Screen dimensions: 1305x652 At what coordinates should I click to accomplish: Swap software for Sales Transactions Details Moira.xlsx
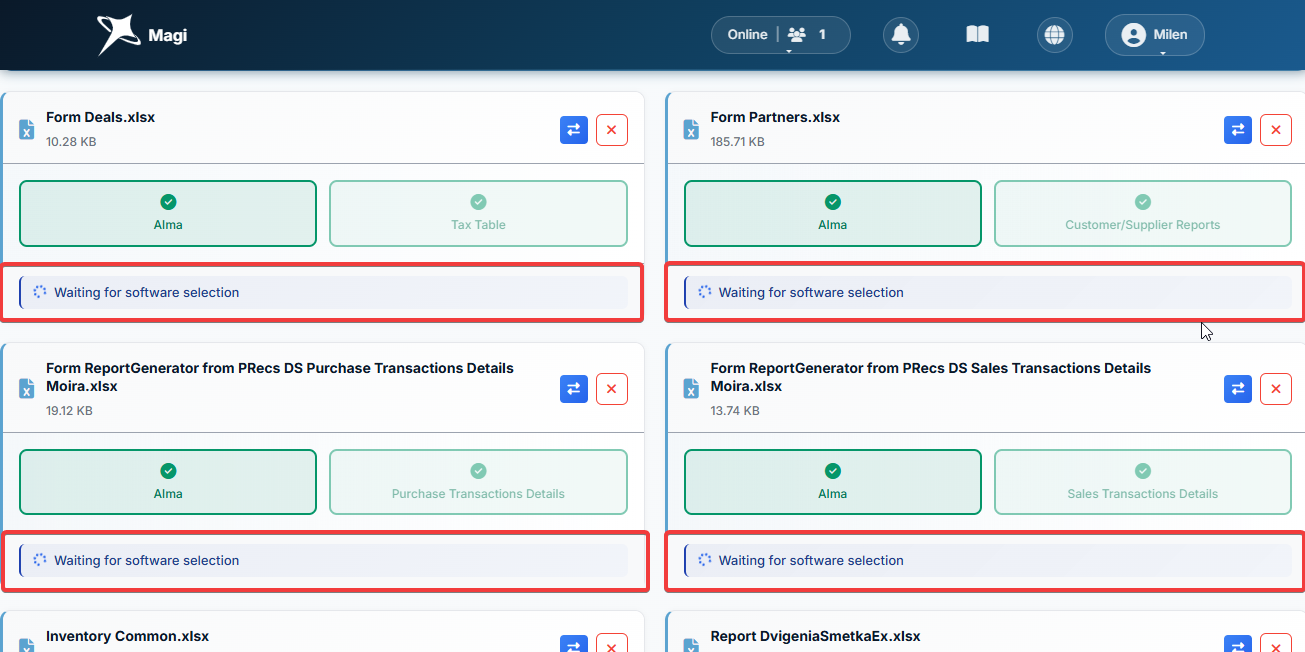click(1238, 389)
